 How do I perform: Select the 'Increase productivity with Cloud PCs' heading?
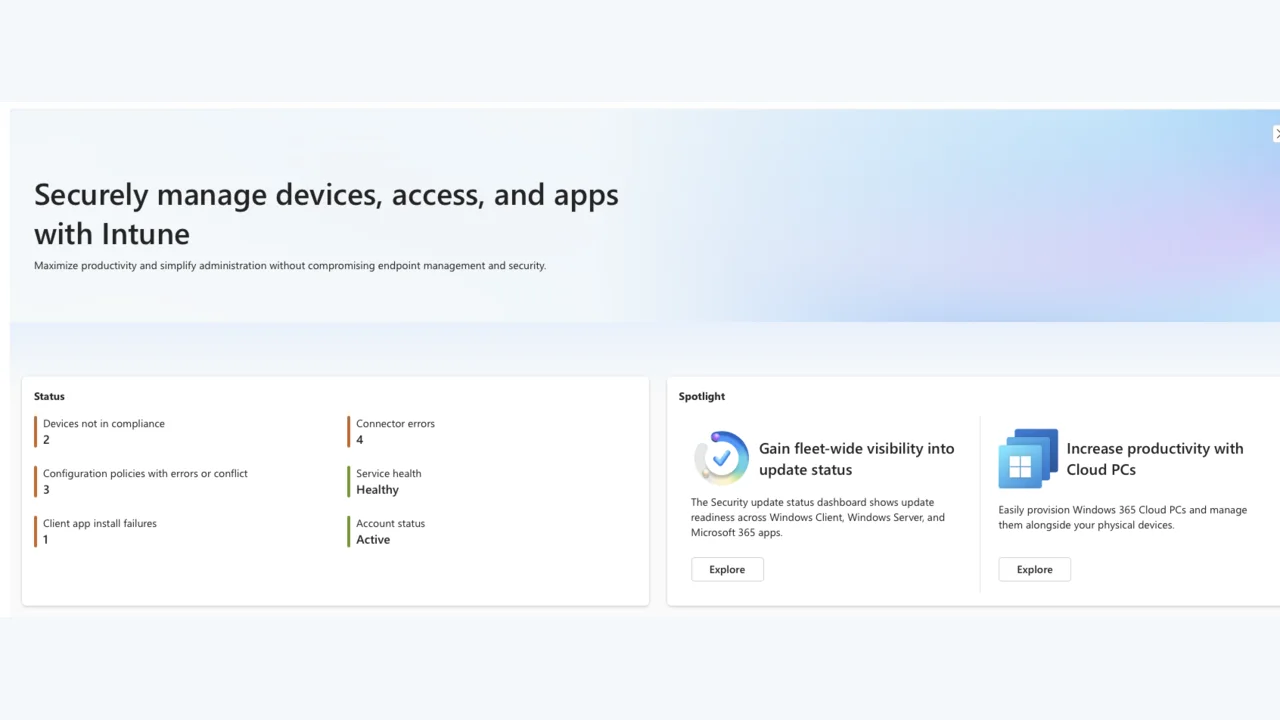tap(1155, 459)
